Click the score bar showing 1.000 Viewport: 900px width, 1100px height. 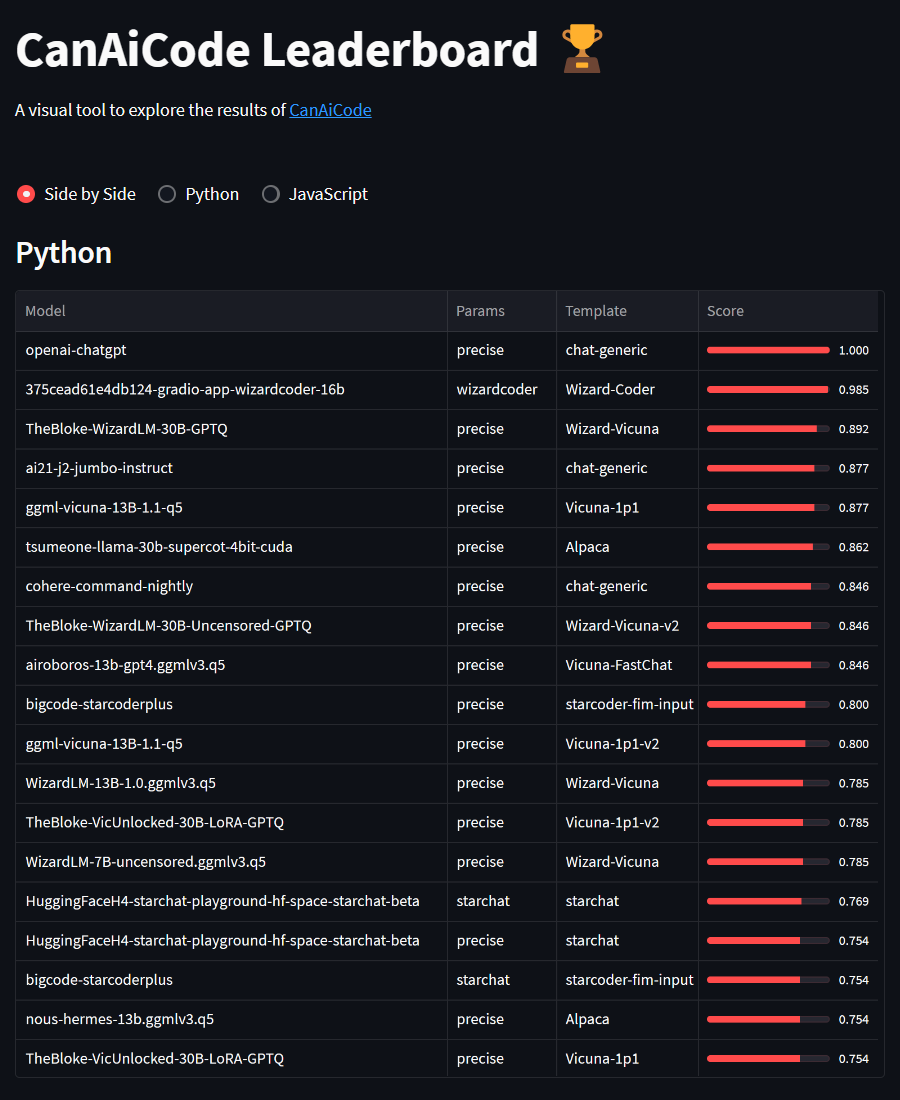point(768,350)
